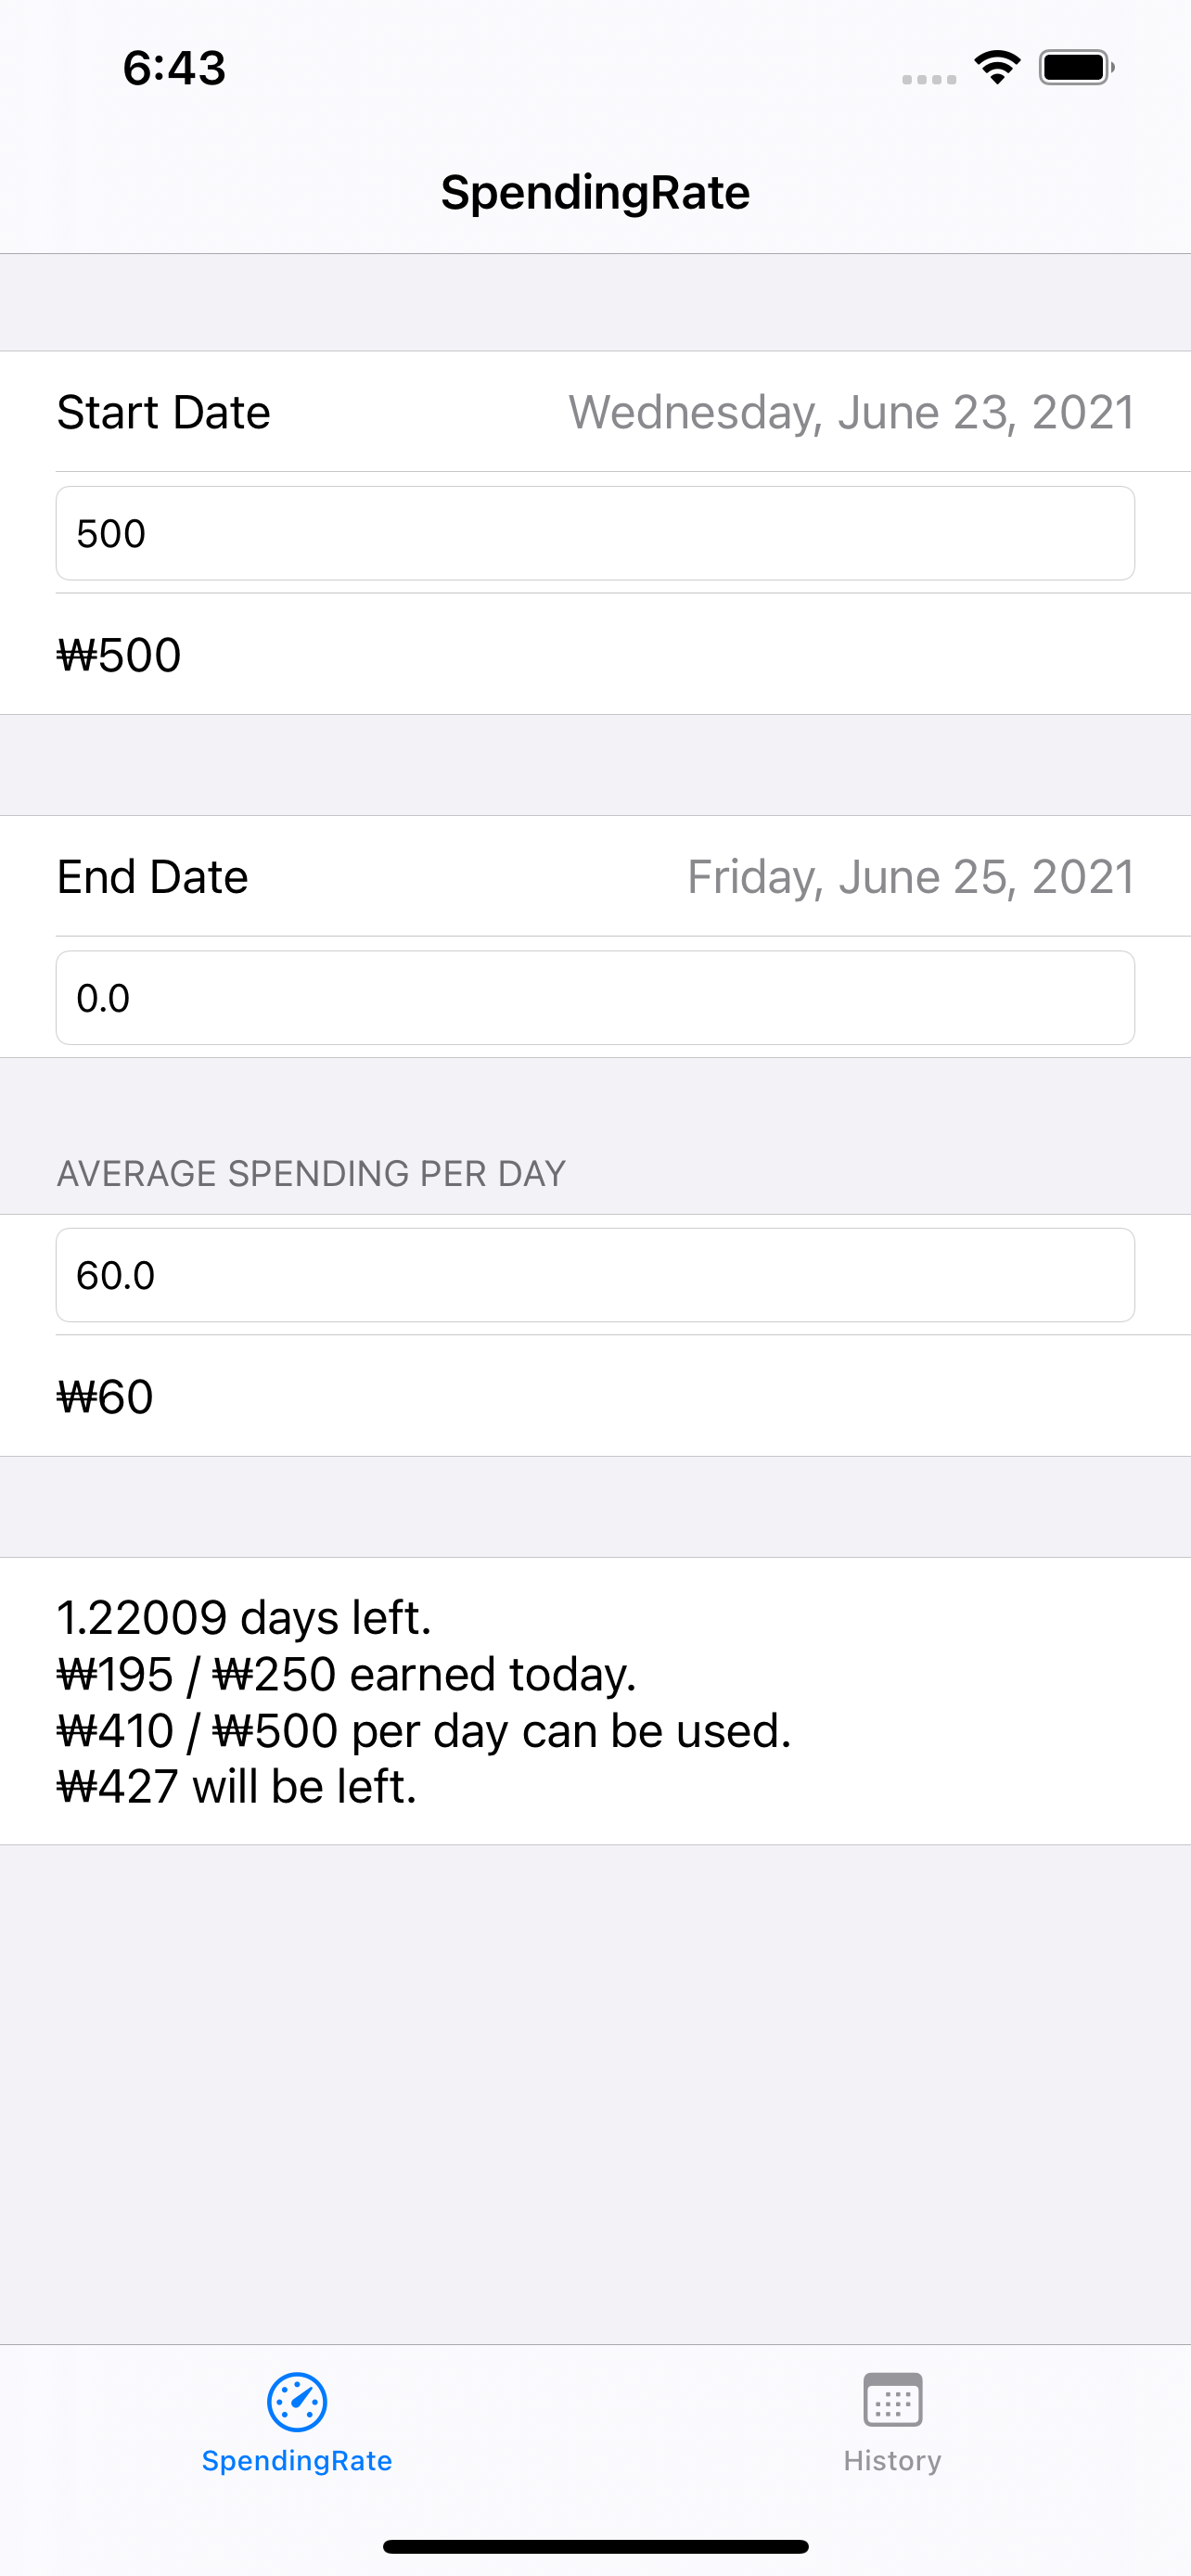The image size is (1191, 2576).
Task: Tap the cellular signal dots
Action: 929,79
